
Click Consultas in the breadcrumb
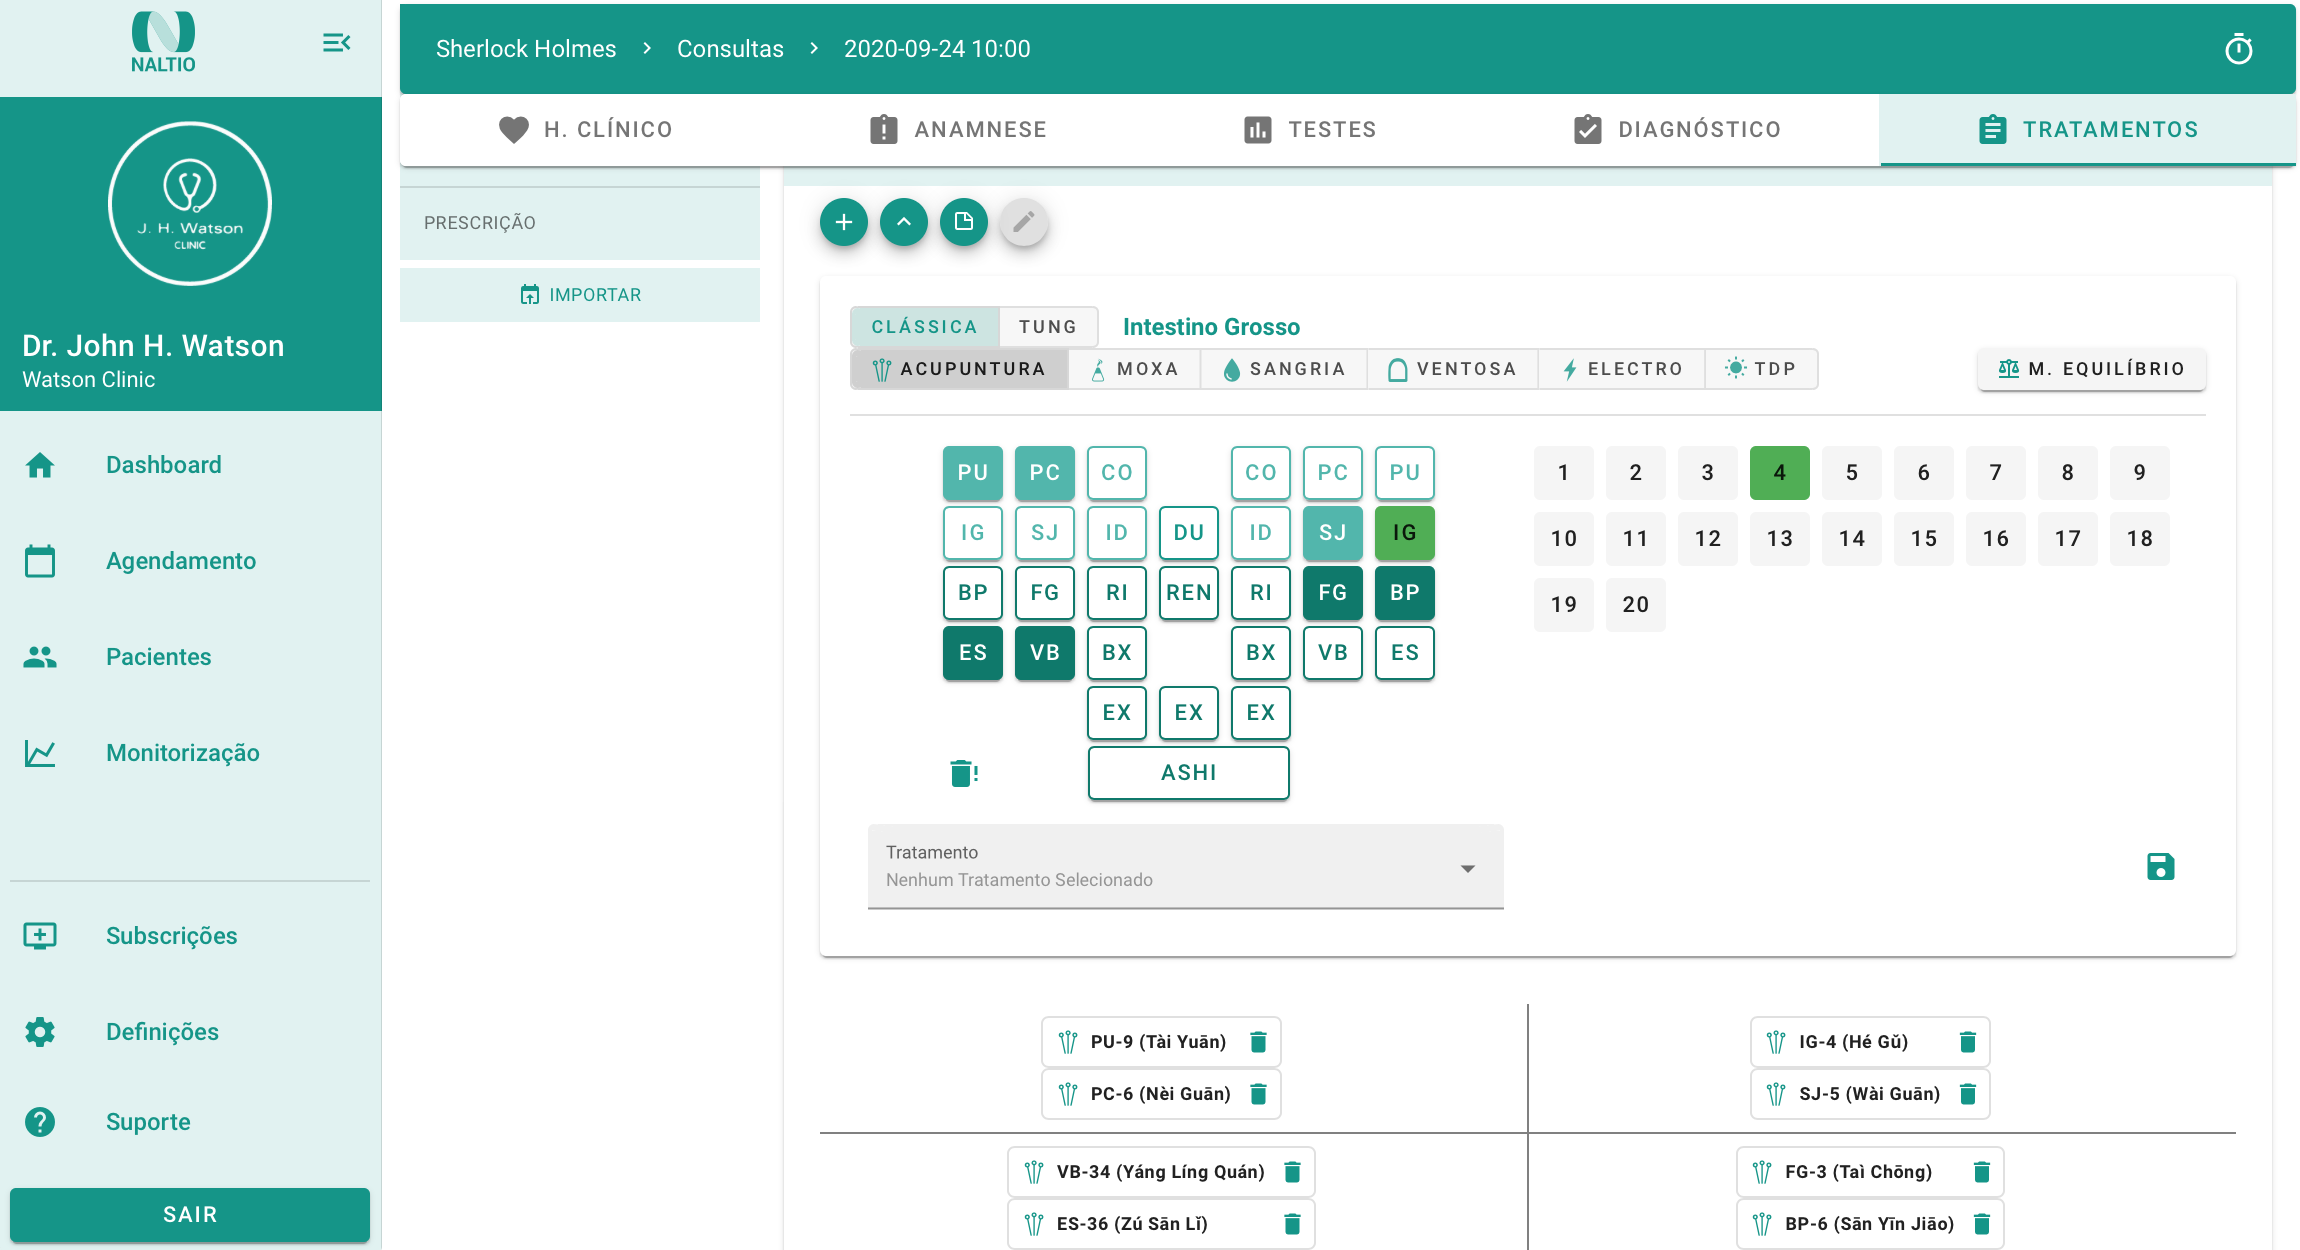(730, 49)
